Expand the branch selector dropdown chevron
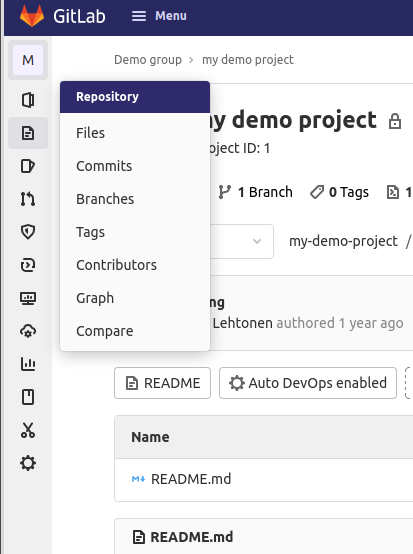 (257, 241)
